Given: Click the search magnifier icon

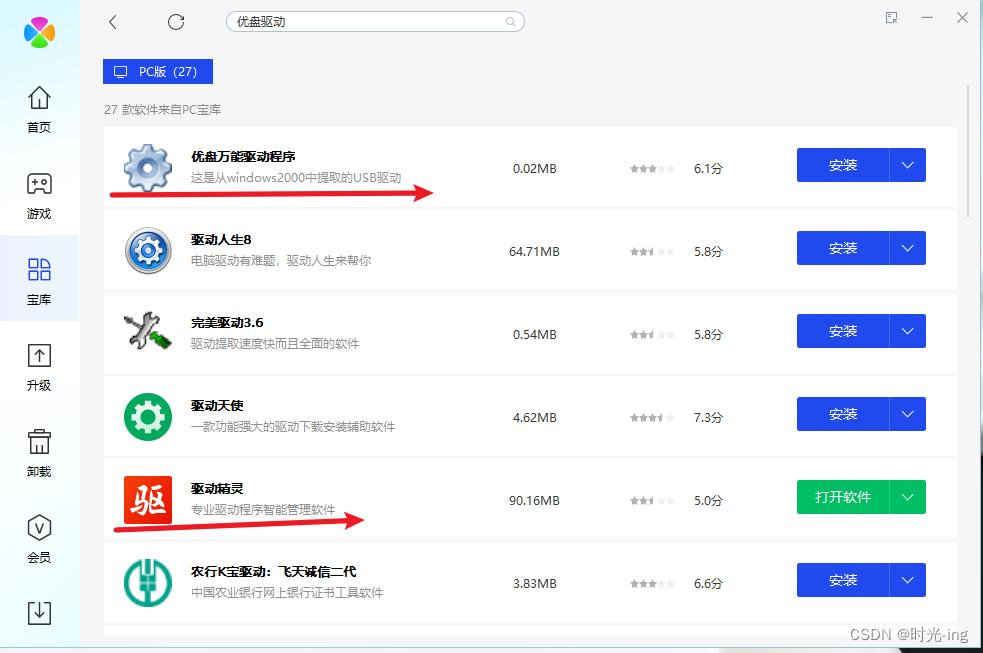Looking at the screenshot, I should pyautogui.click(x=510, y=22).
